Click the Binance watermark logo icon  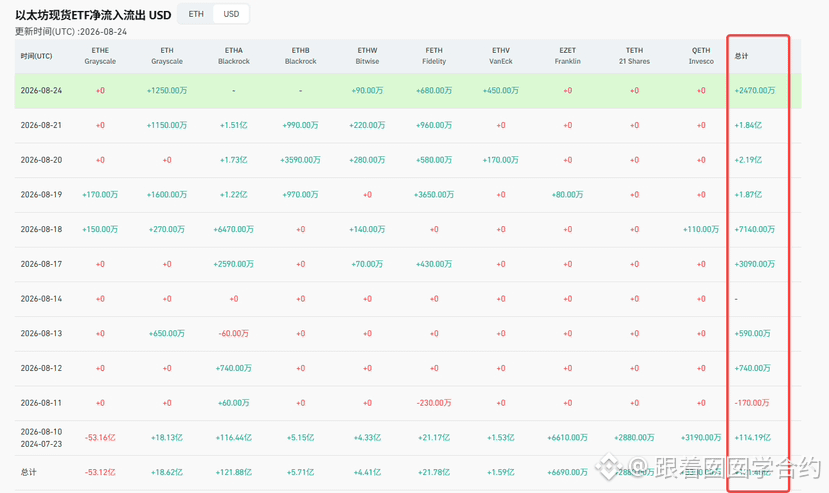[608, 467]
